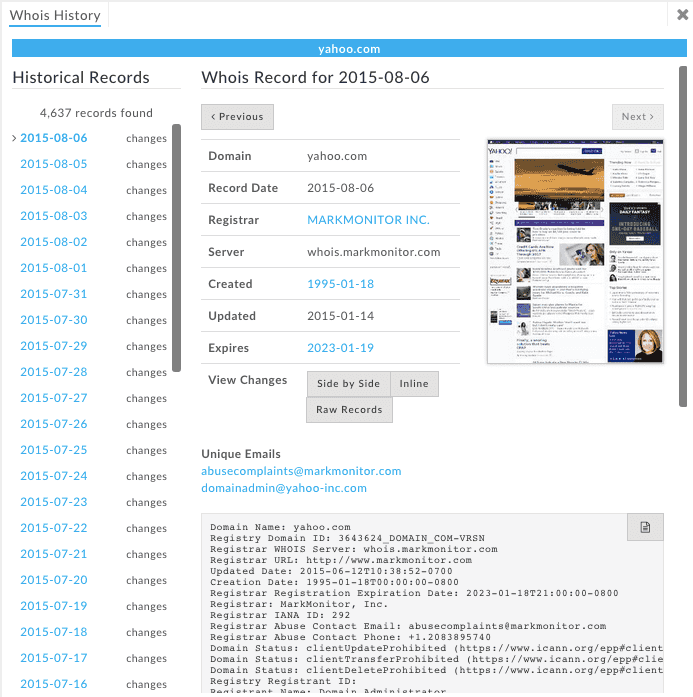The image size is (693, 697).
Task: Select the 2015-07-21 historical record
Action: (x=54, y=554)
